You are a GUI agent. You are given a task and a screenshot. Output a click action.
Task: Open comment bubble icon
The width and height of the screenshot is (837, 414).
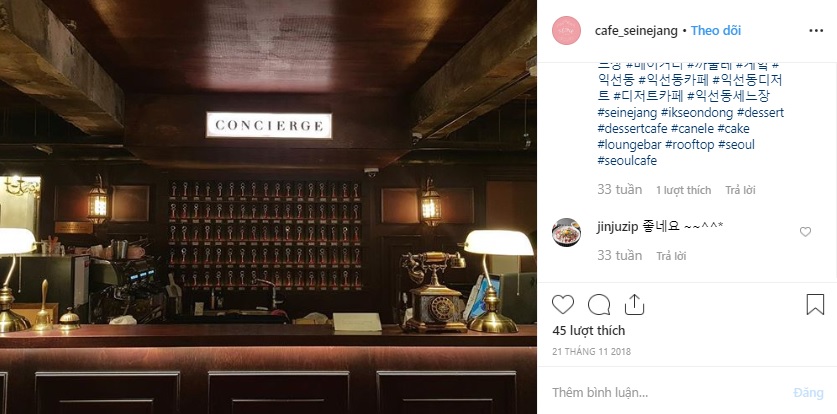point(599,305)
